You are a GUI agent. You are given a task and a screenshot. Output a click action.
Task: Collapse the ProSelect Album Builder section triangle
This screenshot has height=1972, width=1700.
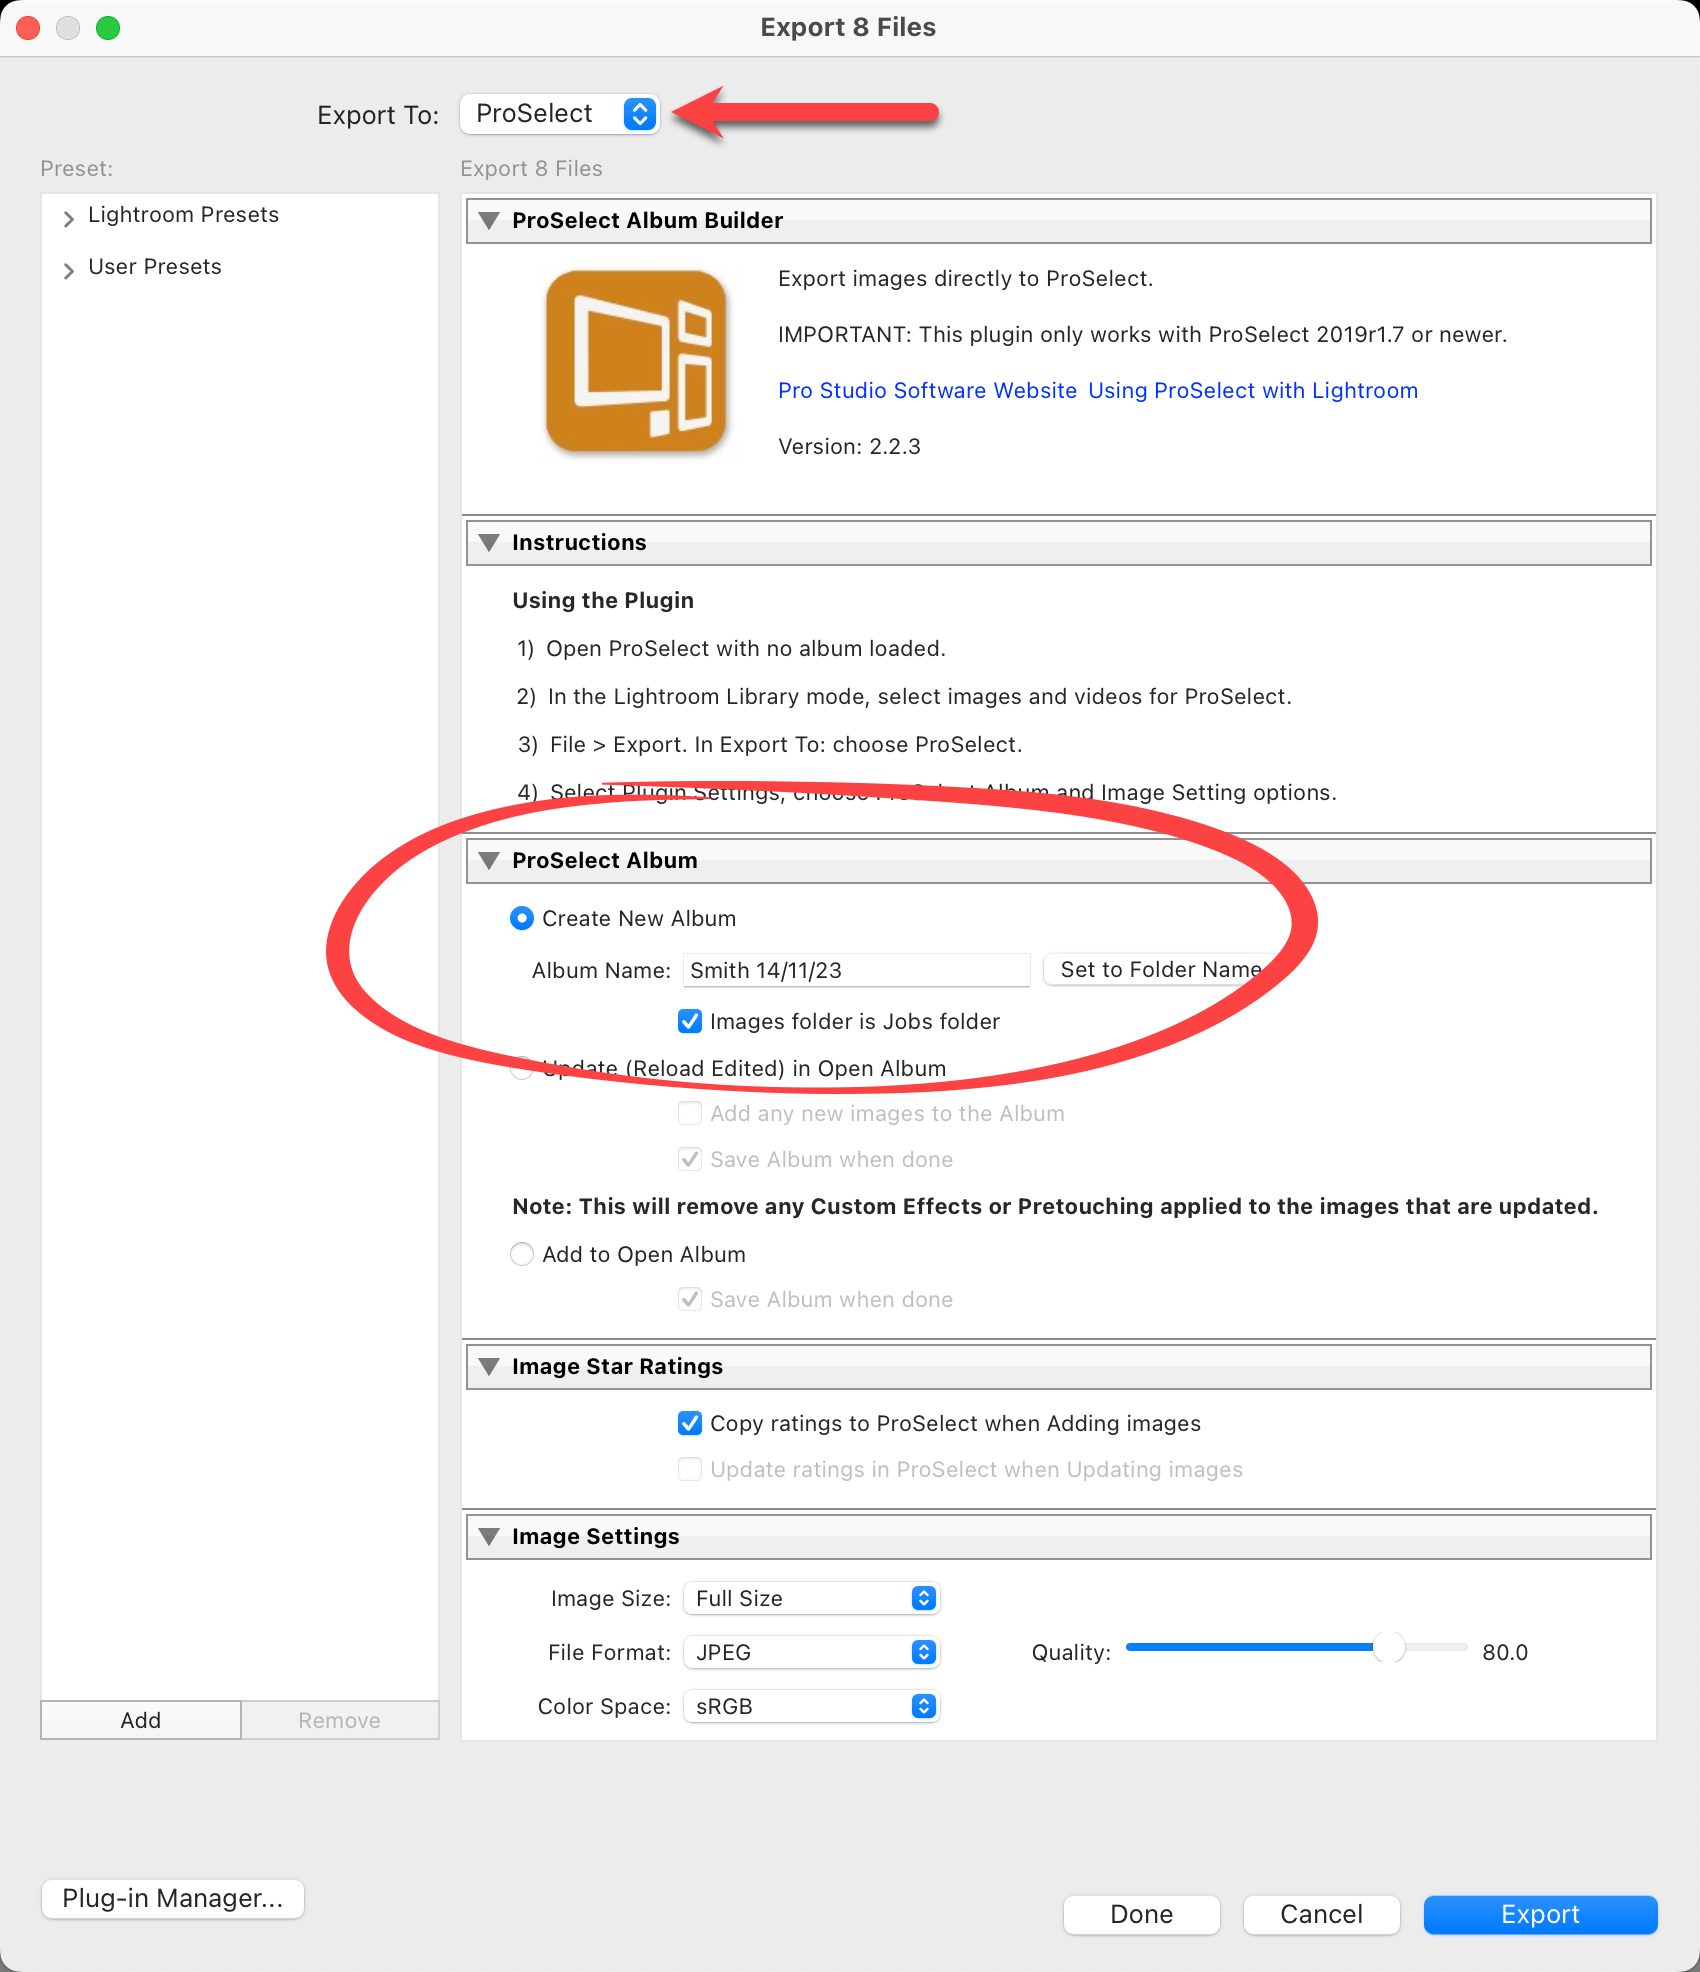(x=489, y=221)
